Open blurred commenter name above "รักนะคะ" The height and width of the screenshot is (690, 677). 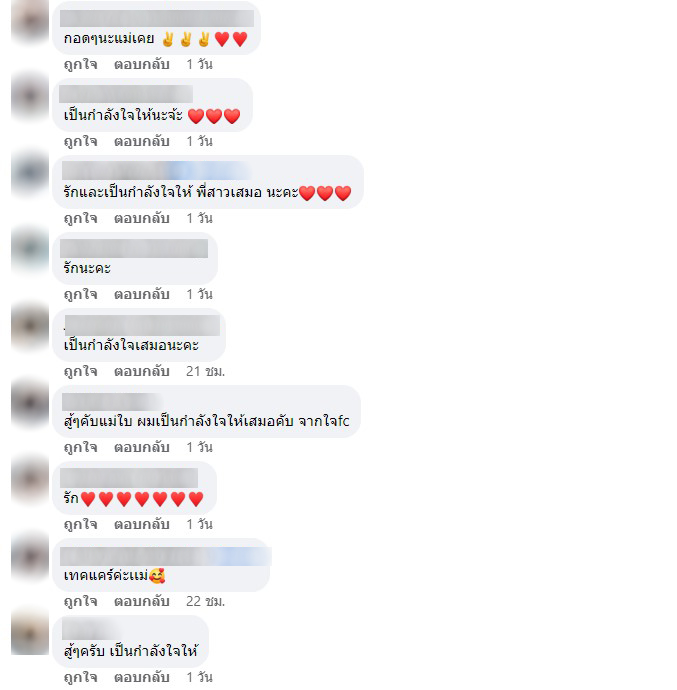coord(134,249)
